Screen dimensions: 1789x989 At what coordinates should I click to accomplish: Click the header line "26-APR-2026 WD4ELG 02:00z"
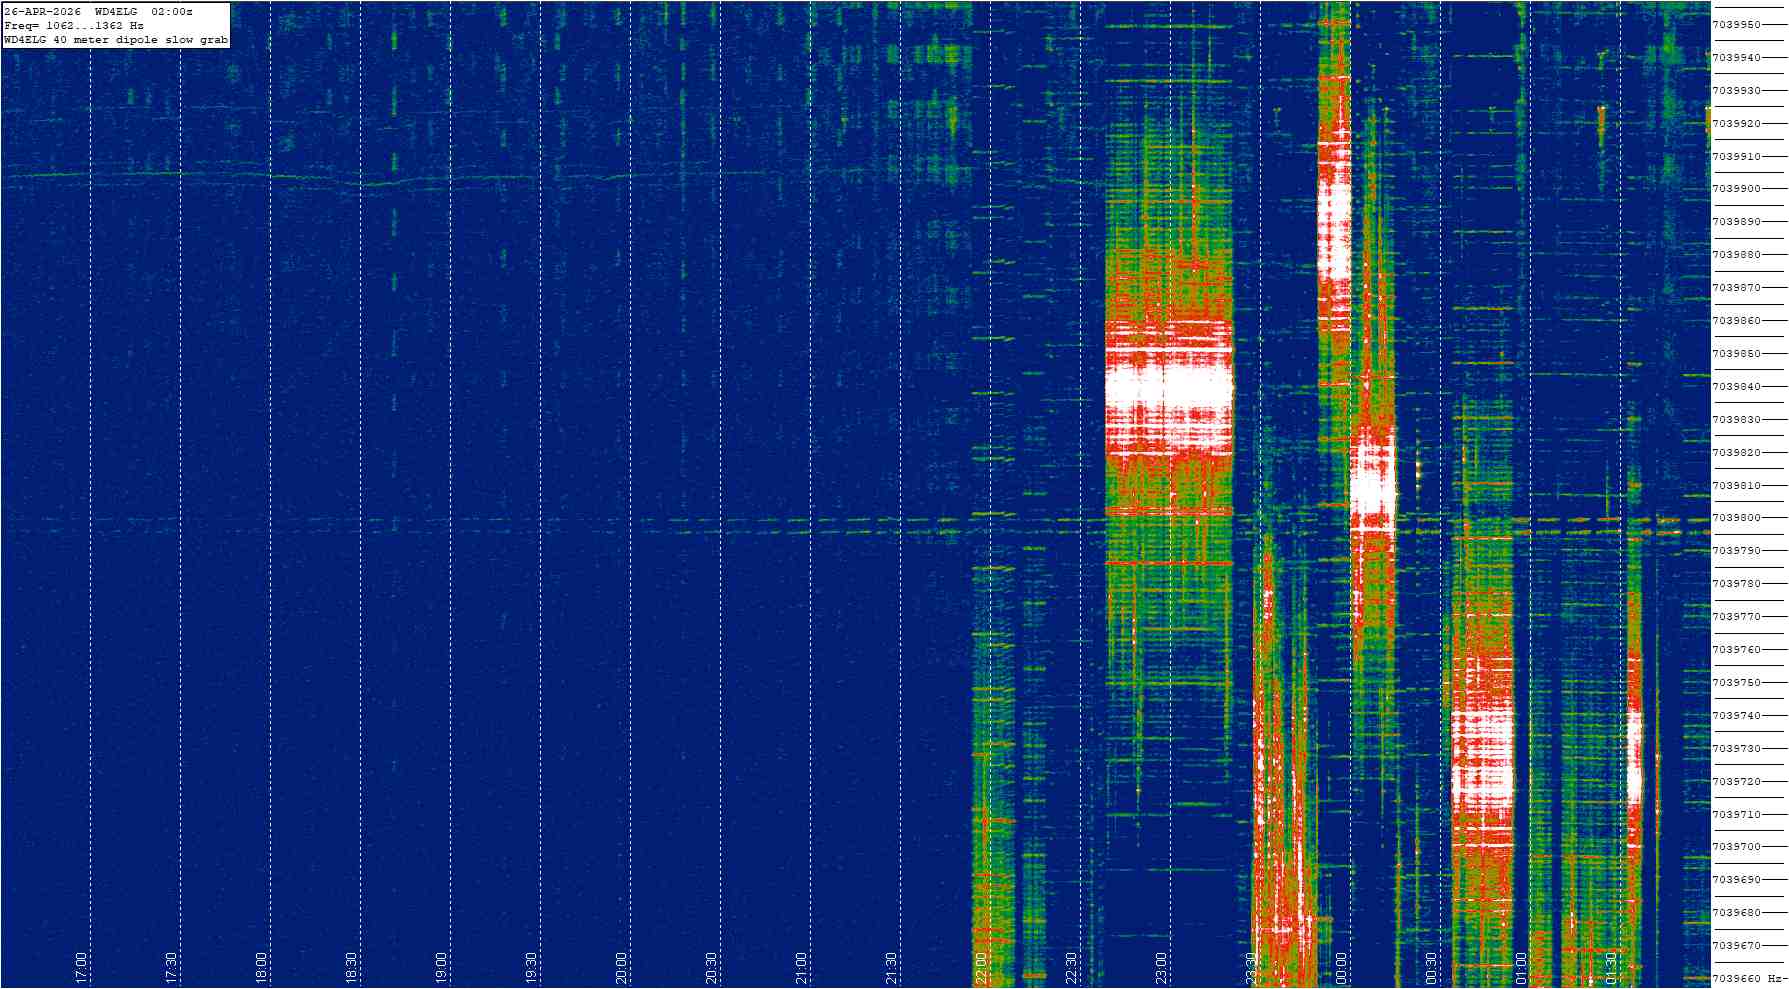coord(99,11)
